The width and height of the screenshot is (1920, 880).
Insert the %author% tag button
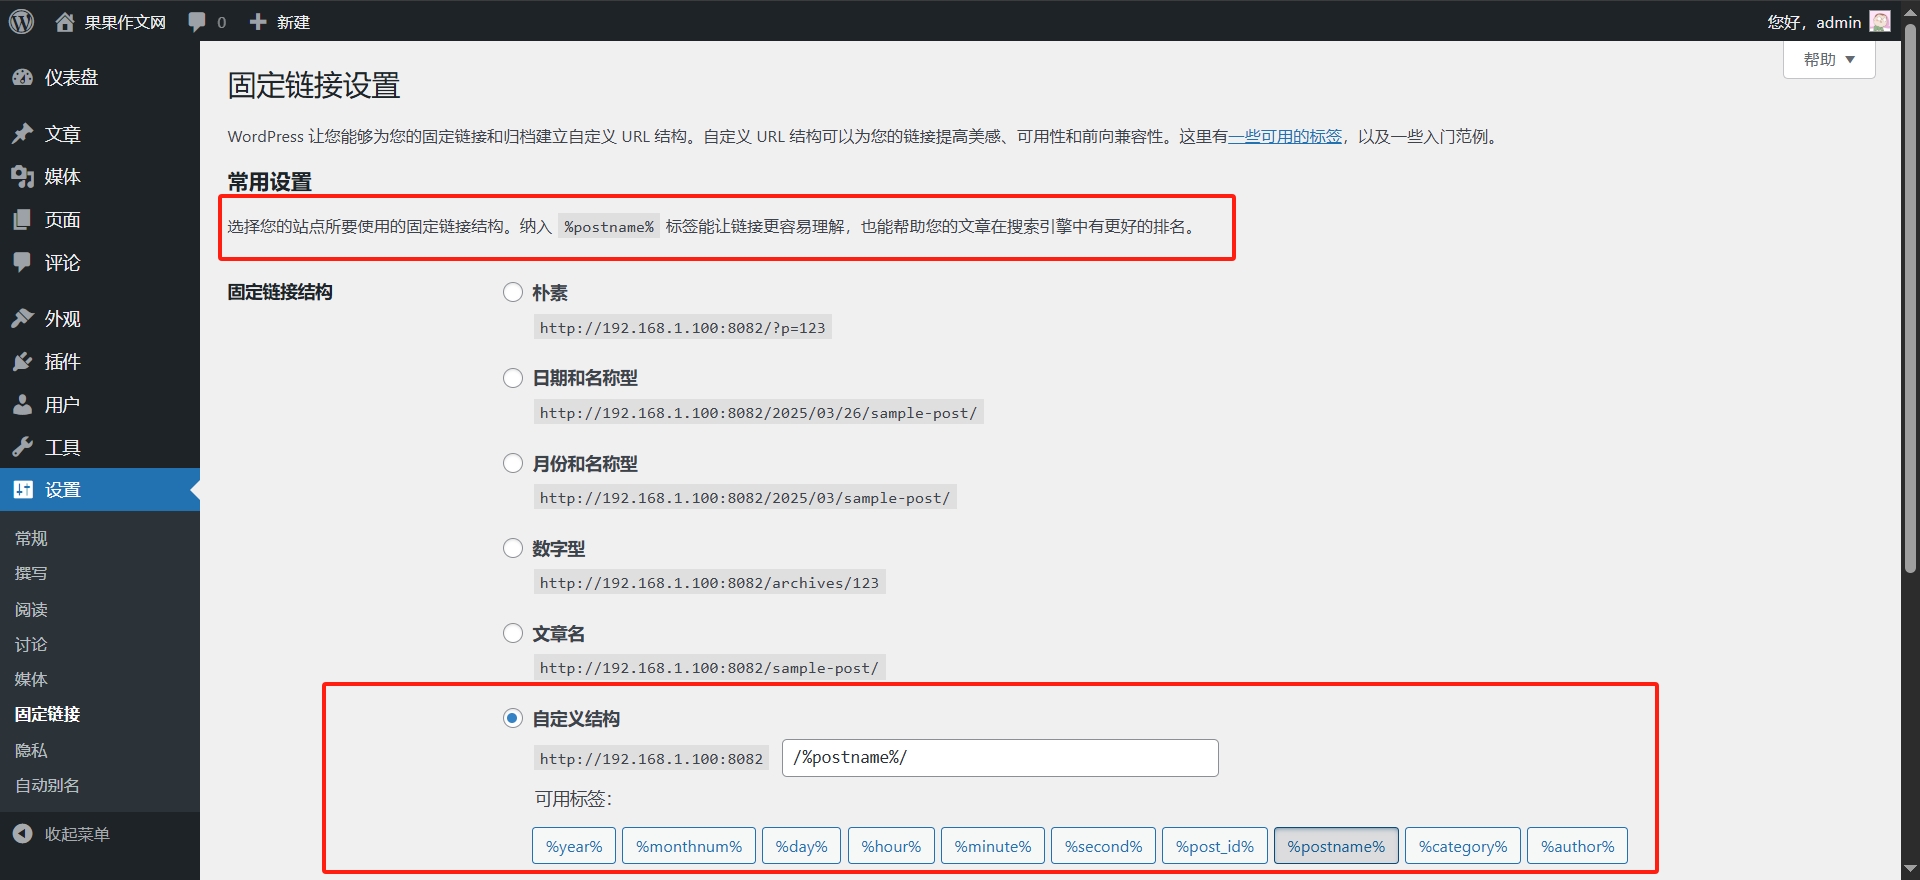(1577, 846)
